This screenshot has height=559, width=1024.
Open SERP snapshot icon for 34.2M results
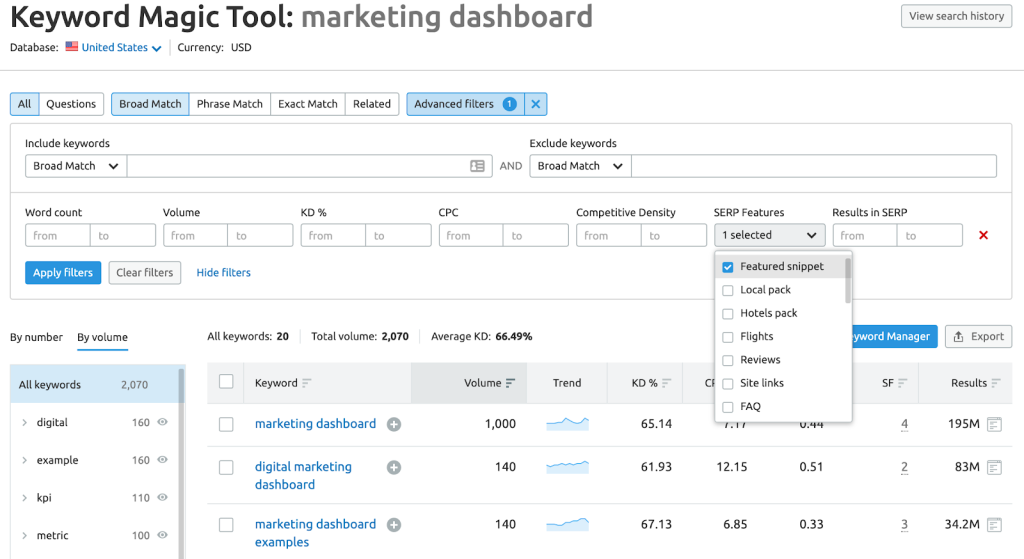pos(994,525)
